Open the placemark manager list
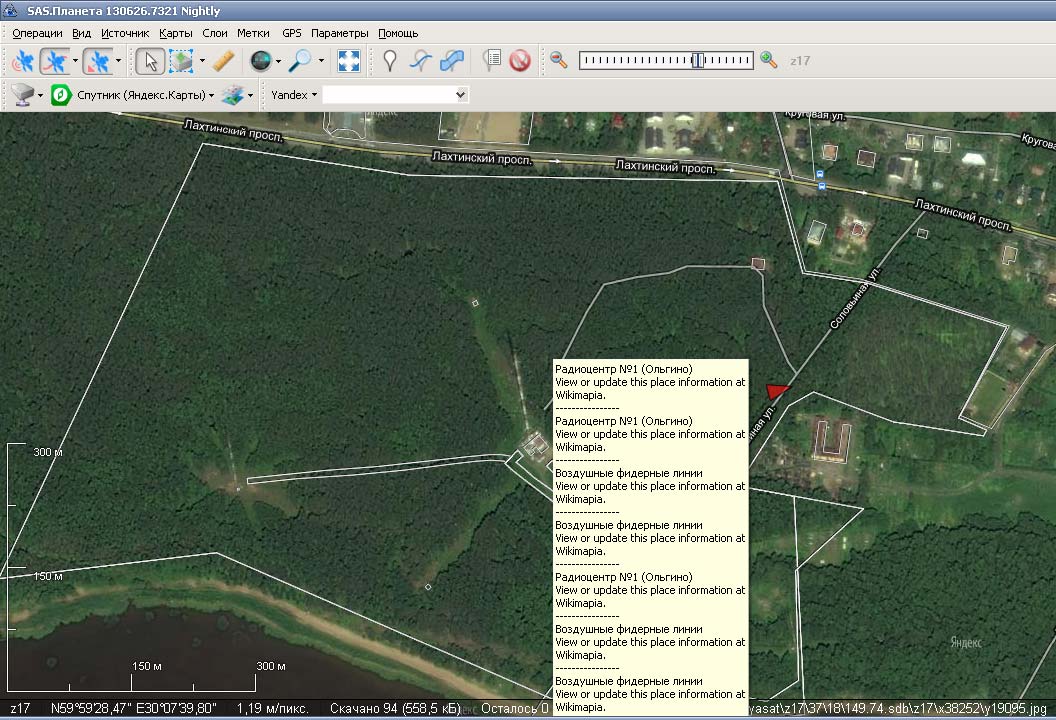This screenshot has height=720, width=1056. [x=490, y=61]
